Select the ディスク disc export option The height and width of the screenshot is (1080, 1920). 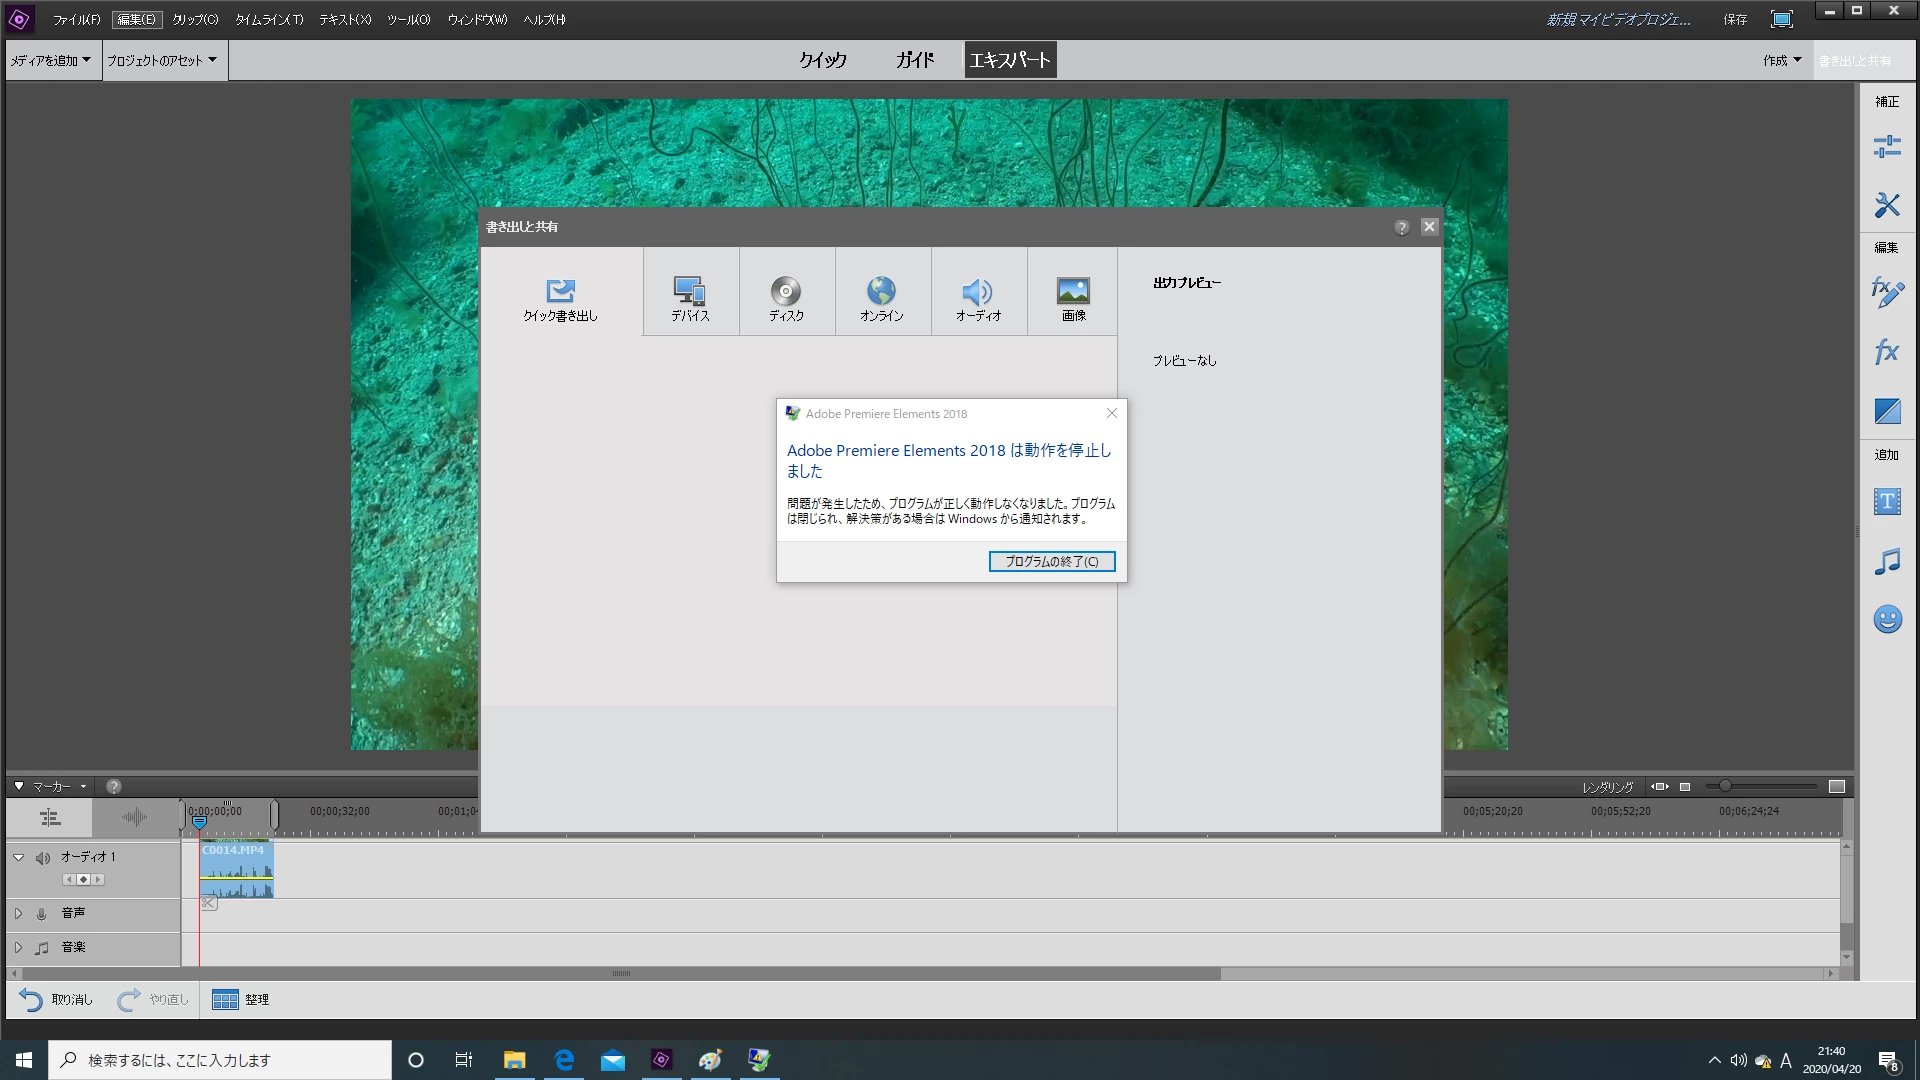pos(786,298)
